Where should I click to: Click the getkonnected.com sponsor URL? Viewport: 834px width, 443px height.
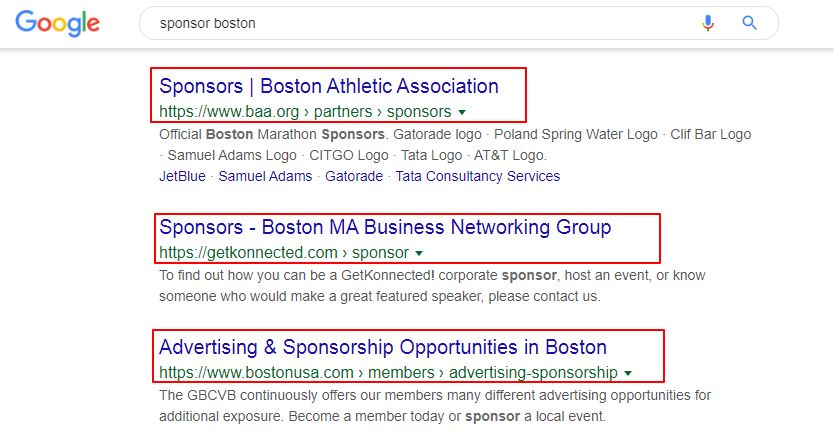(x=283, y=253)
